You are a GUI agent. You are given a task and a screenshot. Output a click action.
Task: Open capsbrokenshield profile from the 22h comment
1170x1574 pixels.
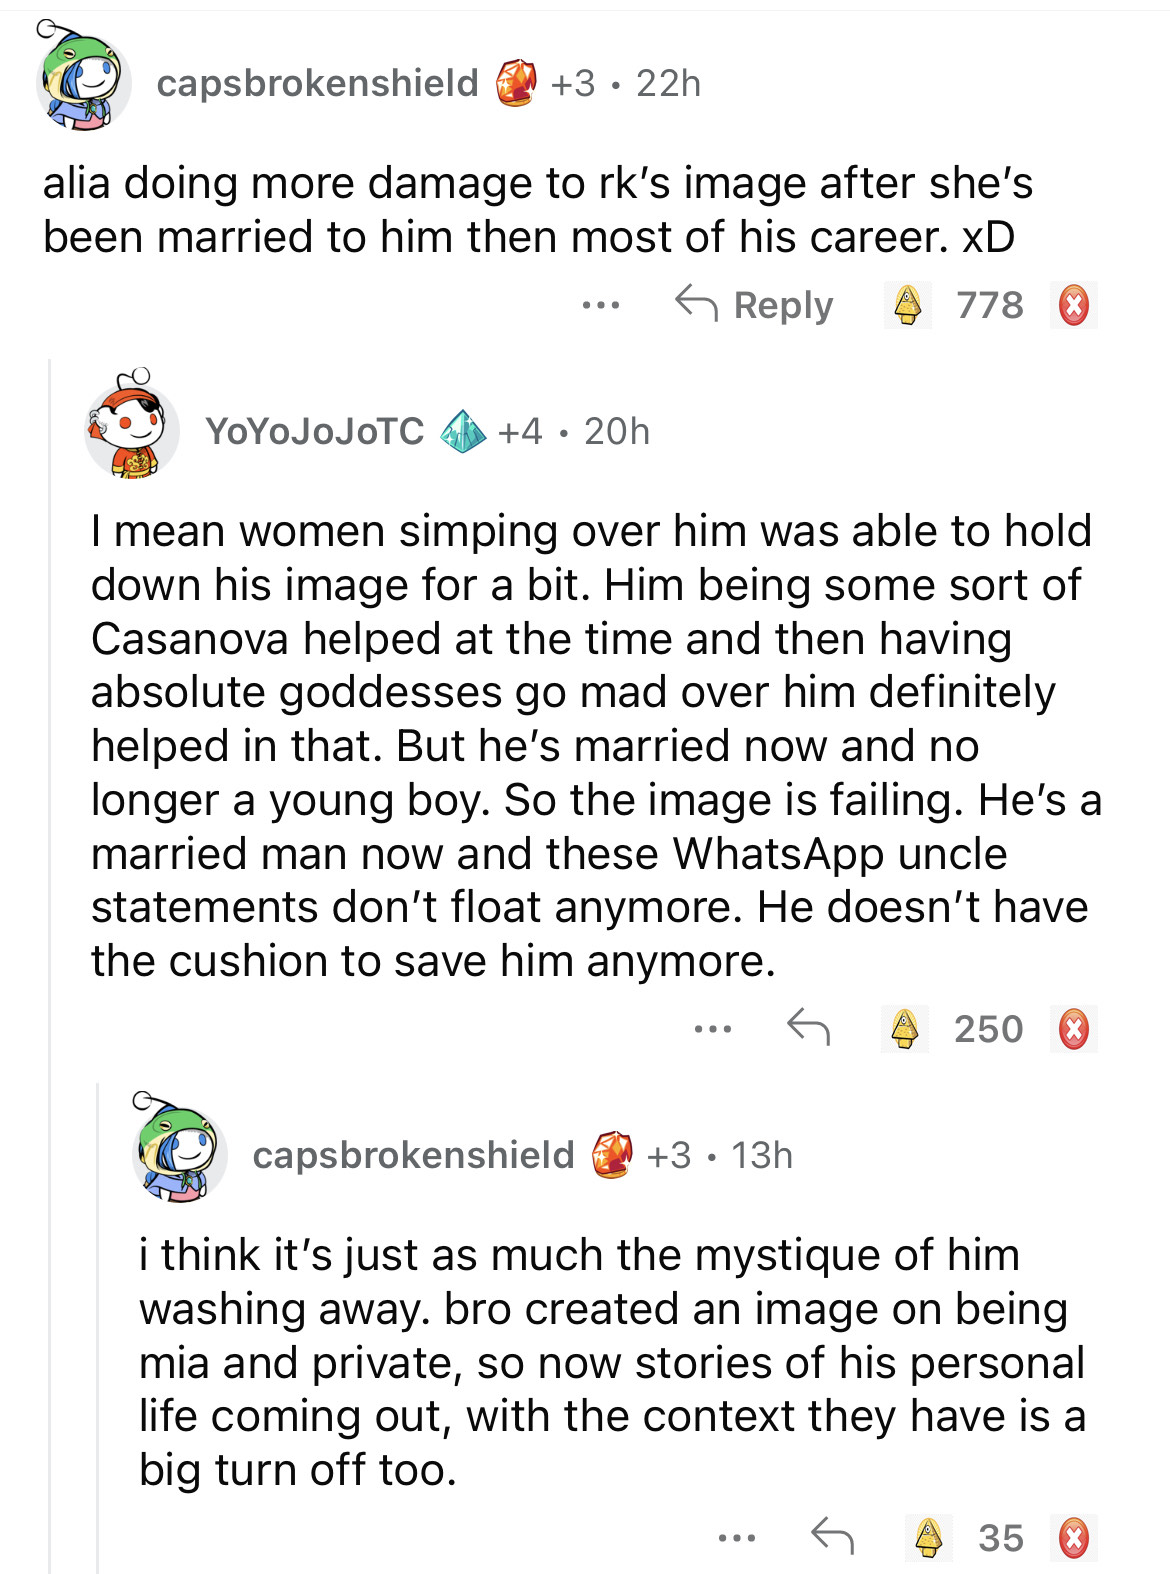click(317, 83)
